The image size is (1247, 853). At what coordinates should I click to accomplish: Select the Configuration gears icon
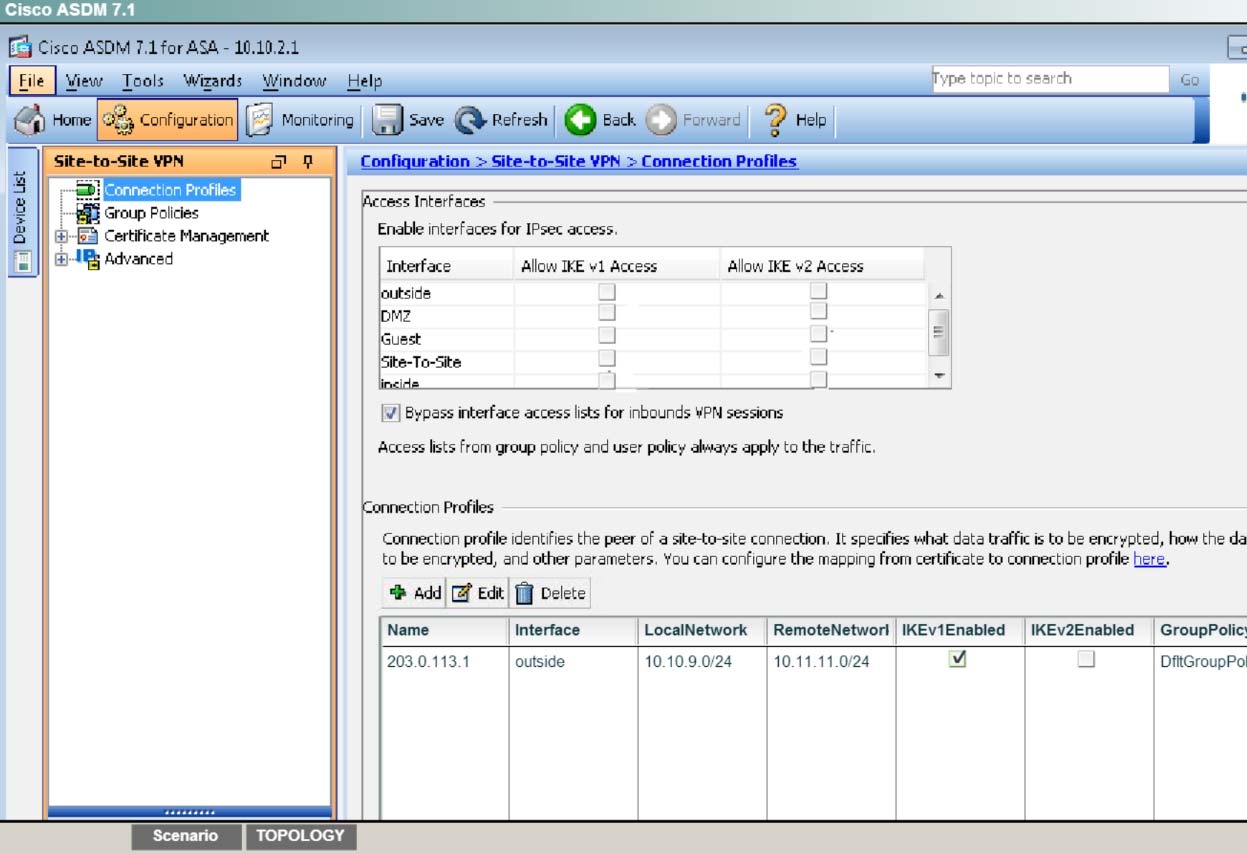point(118,120)
